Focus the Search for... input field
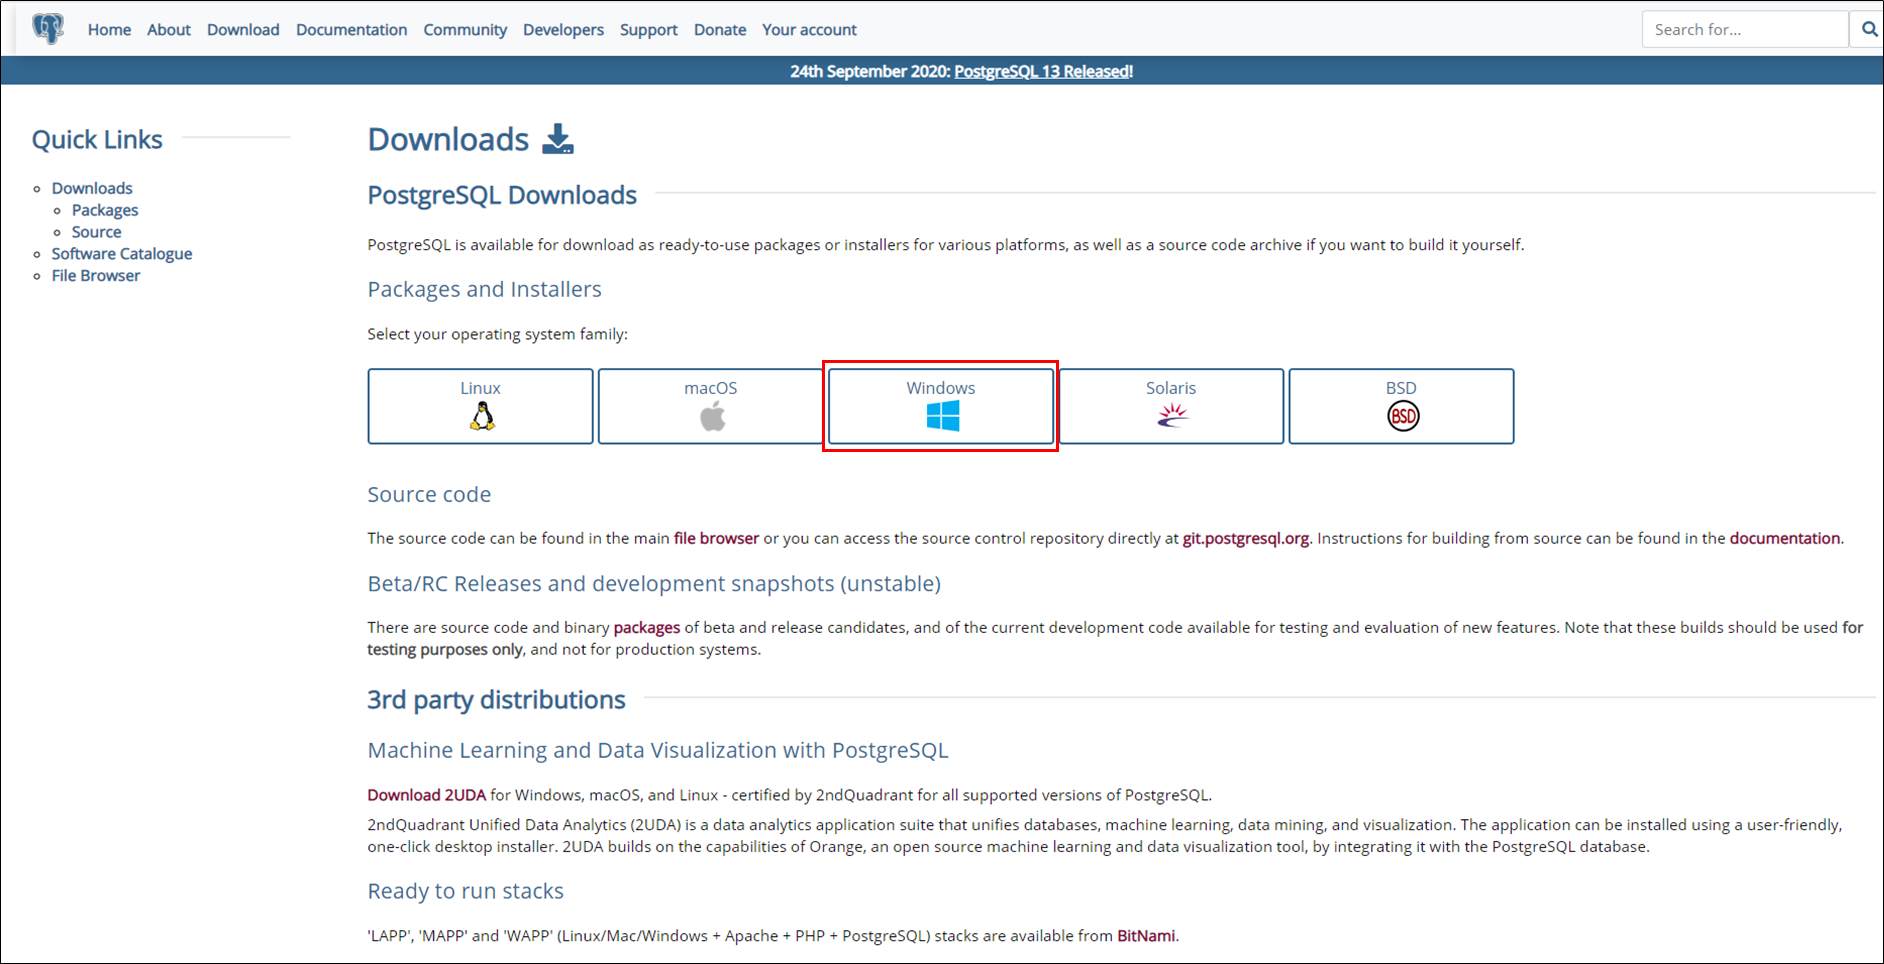This screenshot has height=964, width=1884. pos(1745,30)
